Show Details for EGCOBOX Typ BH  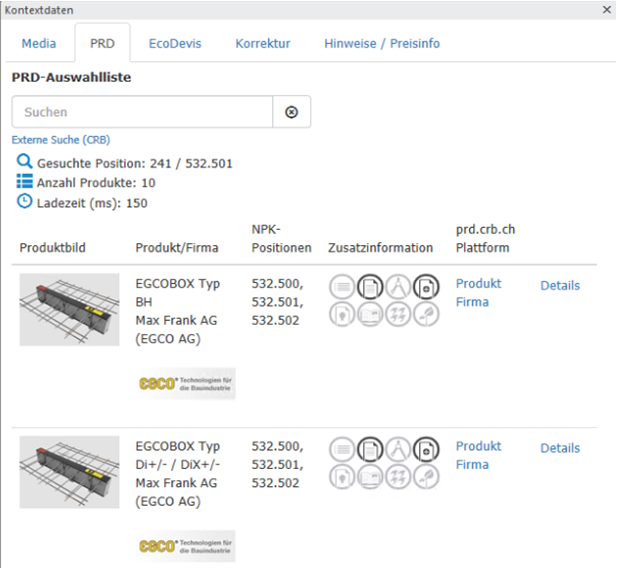(560, 285)
